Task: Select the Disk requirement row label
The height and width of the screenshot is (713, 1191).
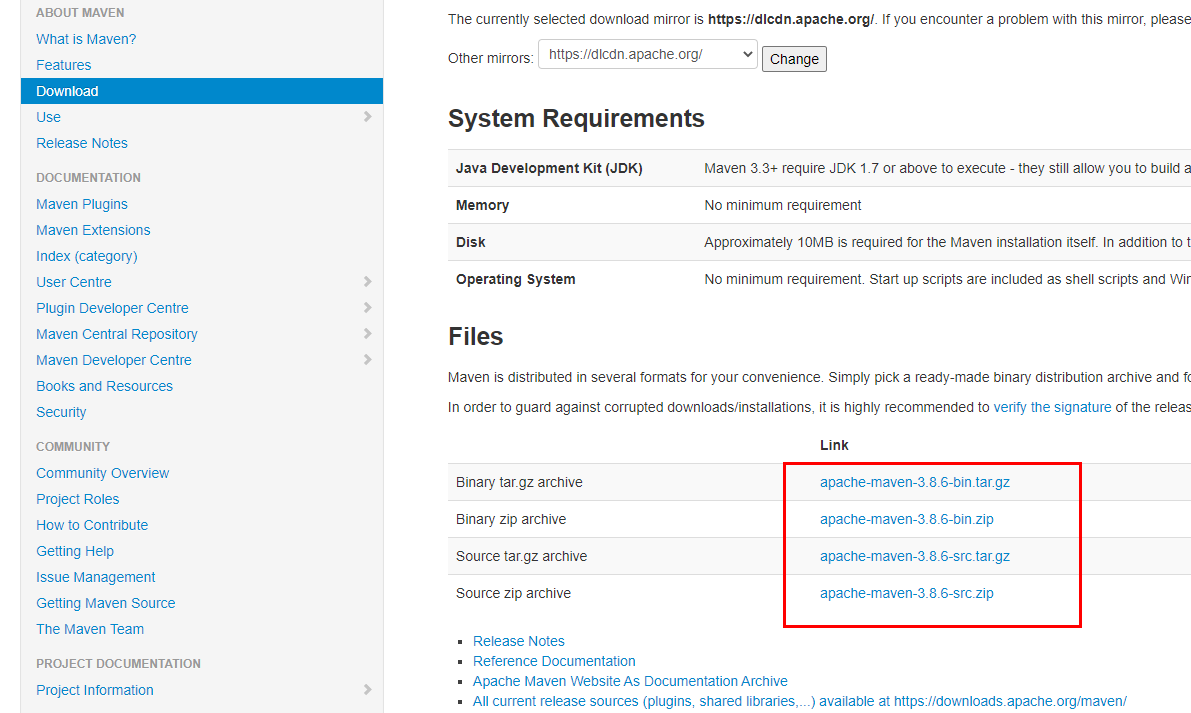Action: click(x=470, y=243)
